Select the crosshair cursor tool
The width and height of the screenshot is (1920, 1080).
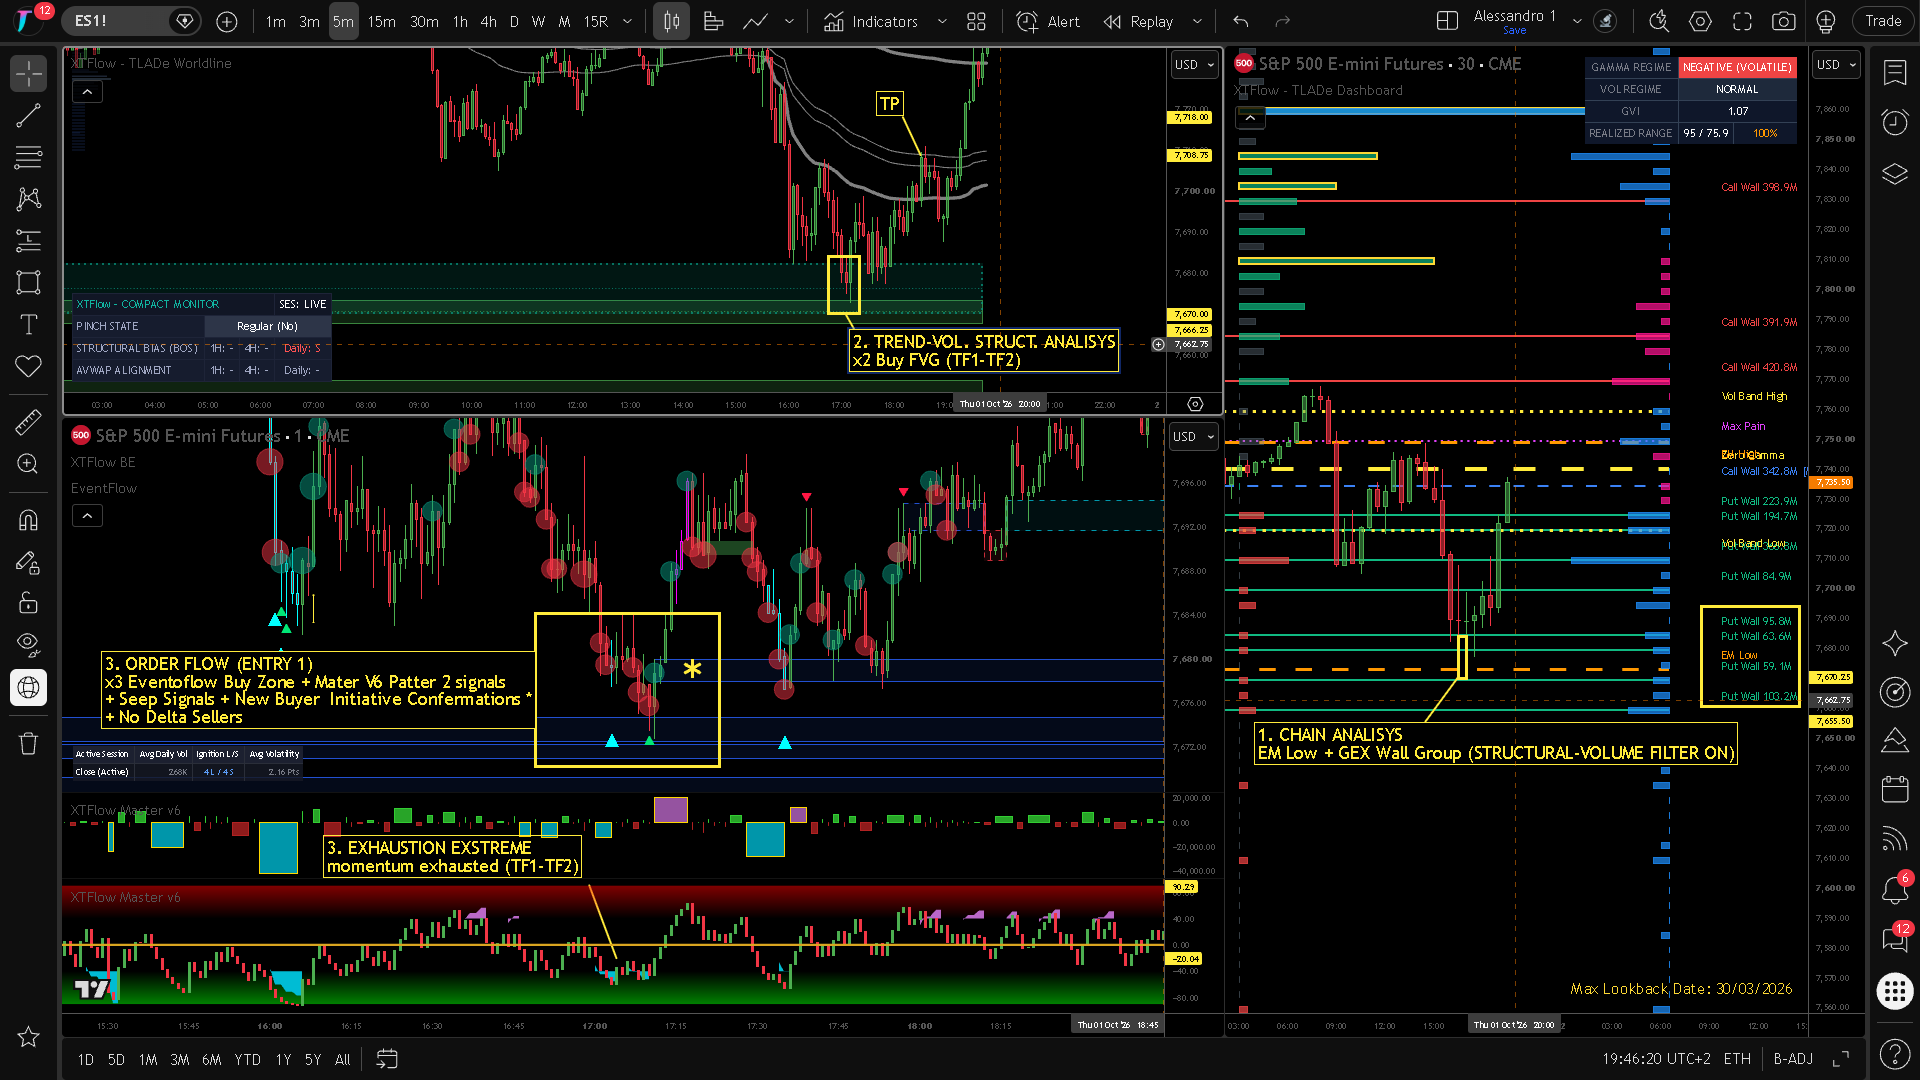point(28,73)
